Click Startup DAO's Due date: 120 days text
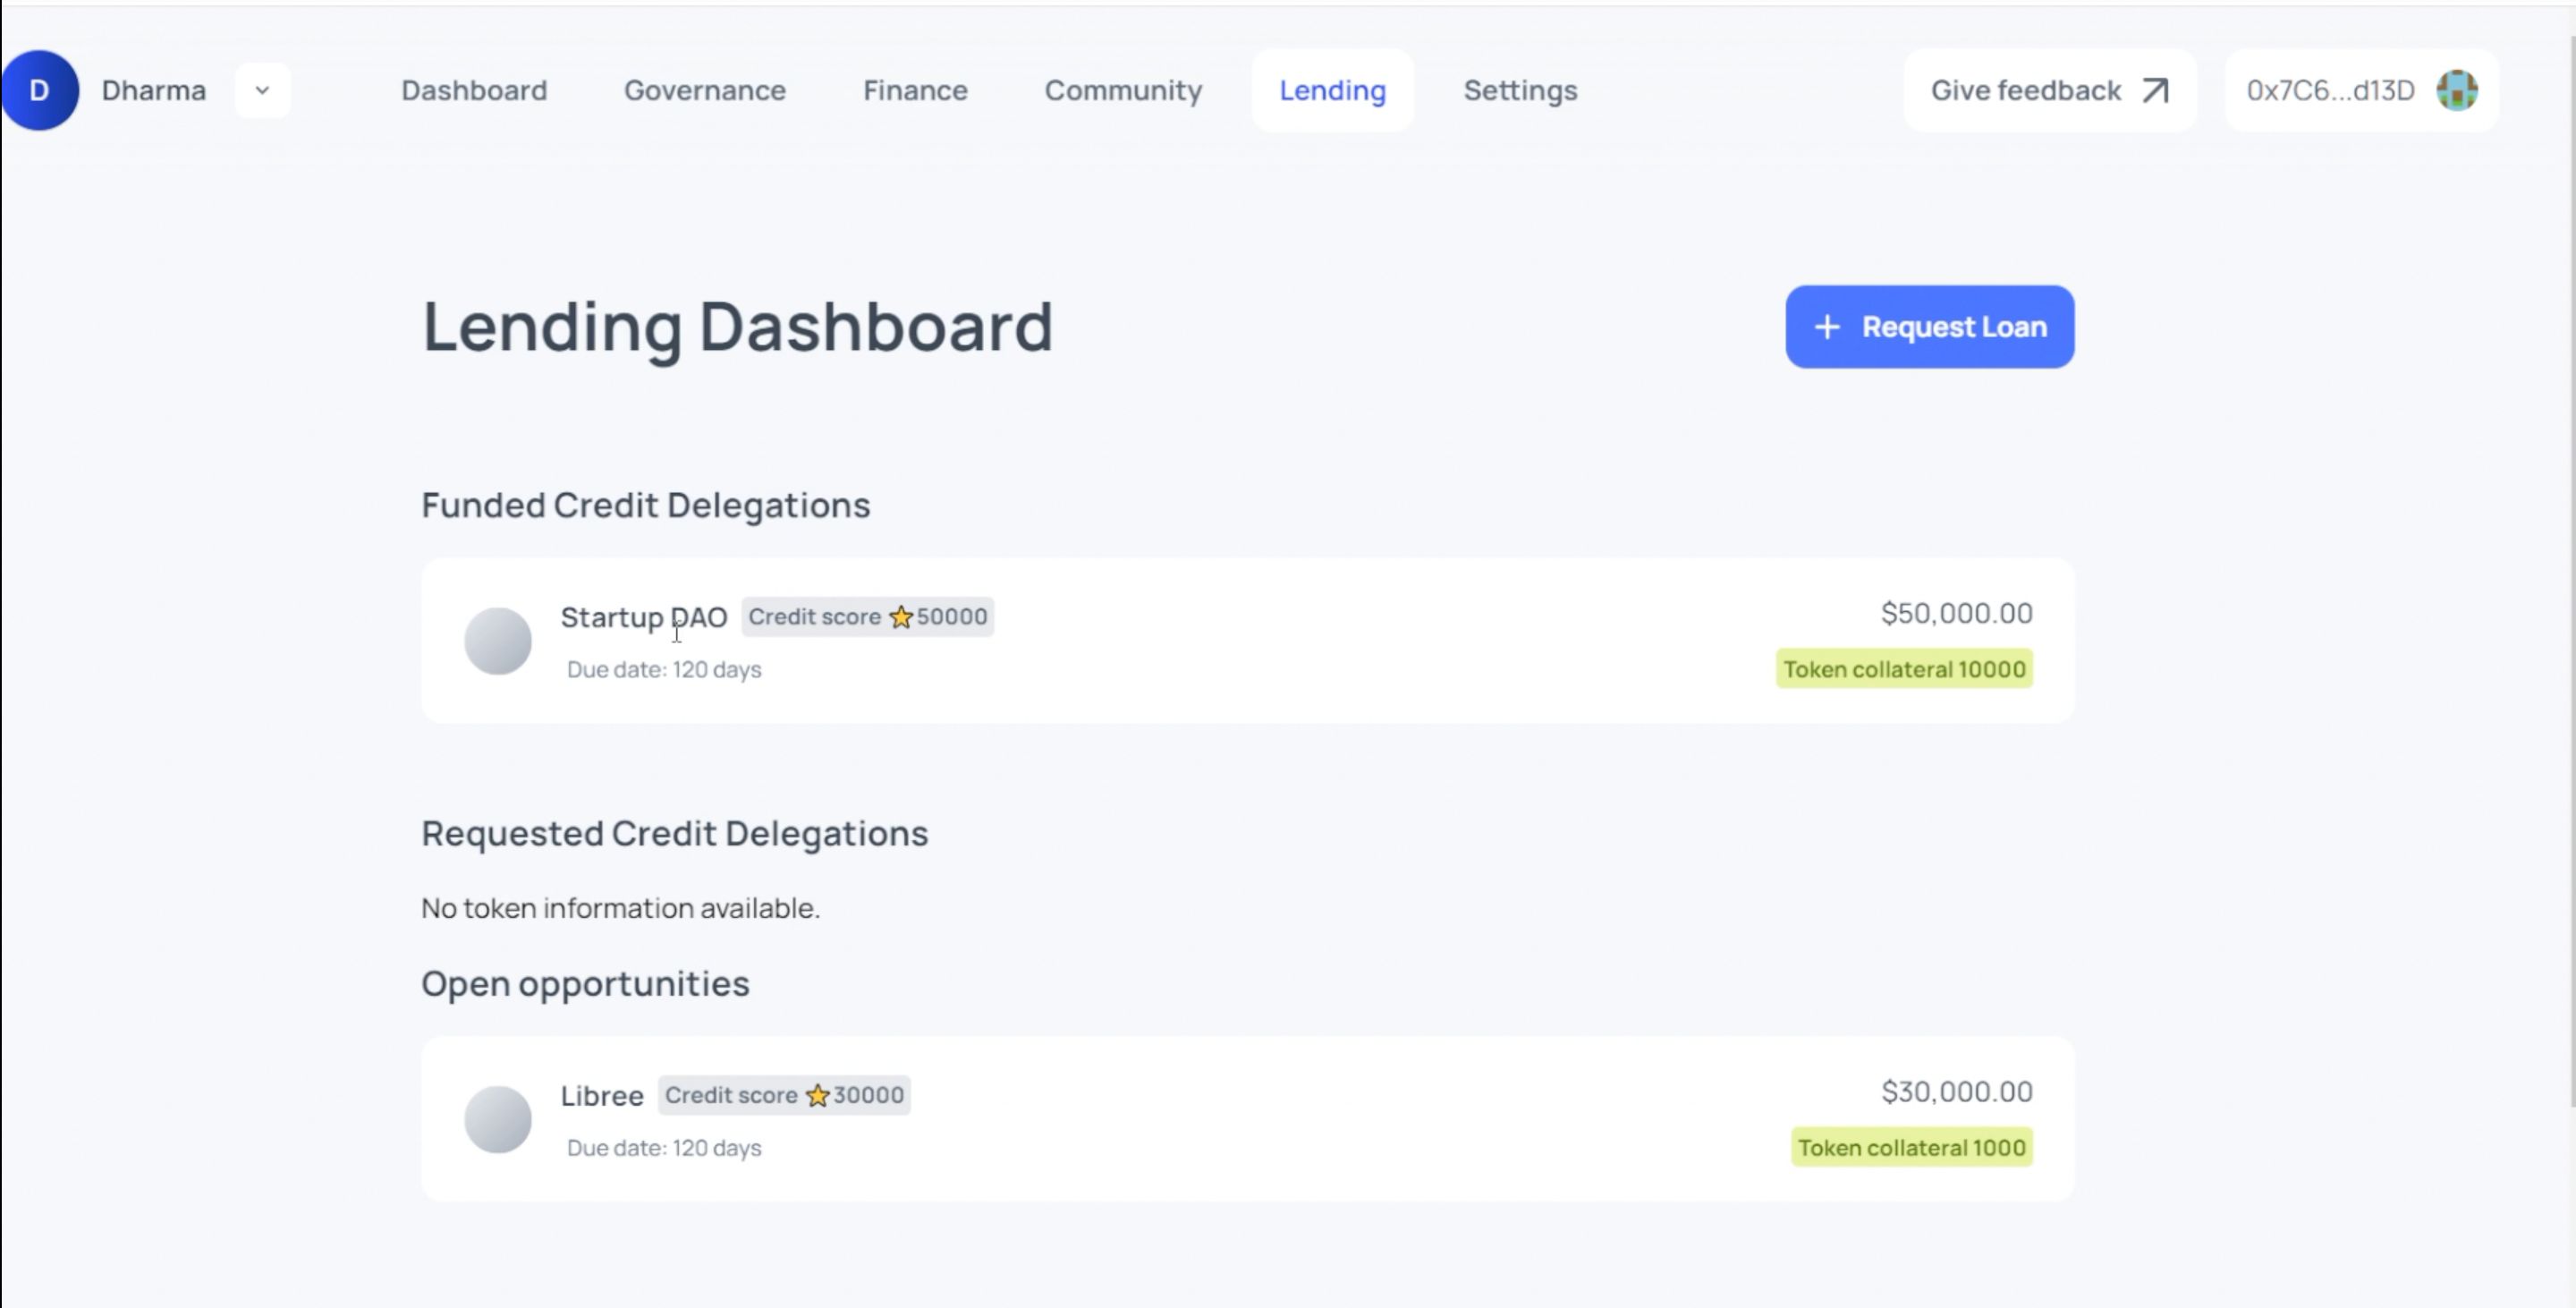This screenshot has height=1308, width=2576. point(664,669)
